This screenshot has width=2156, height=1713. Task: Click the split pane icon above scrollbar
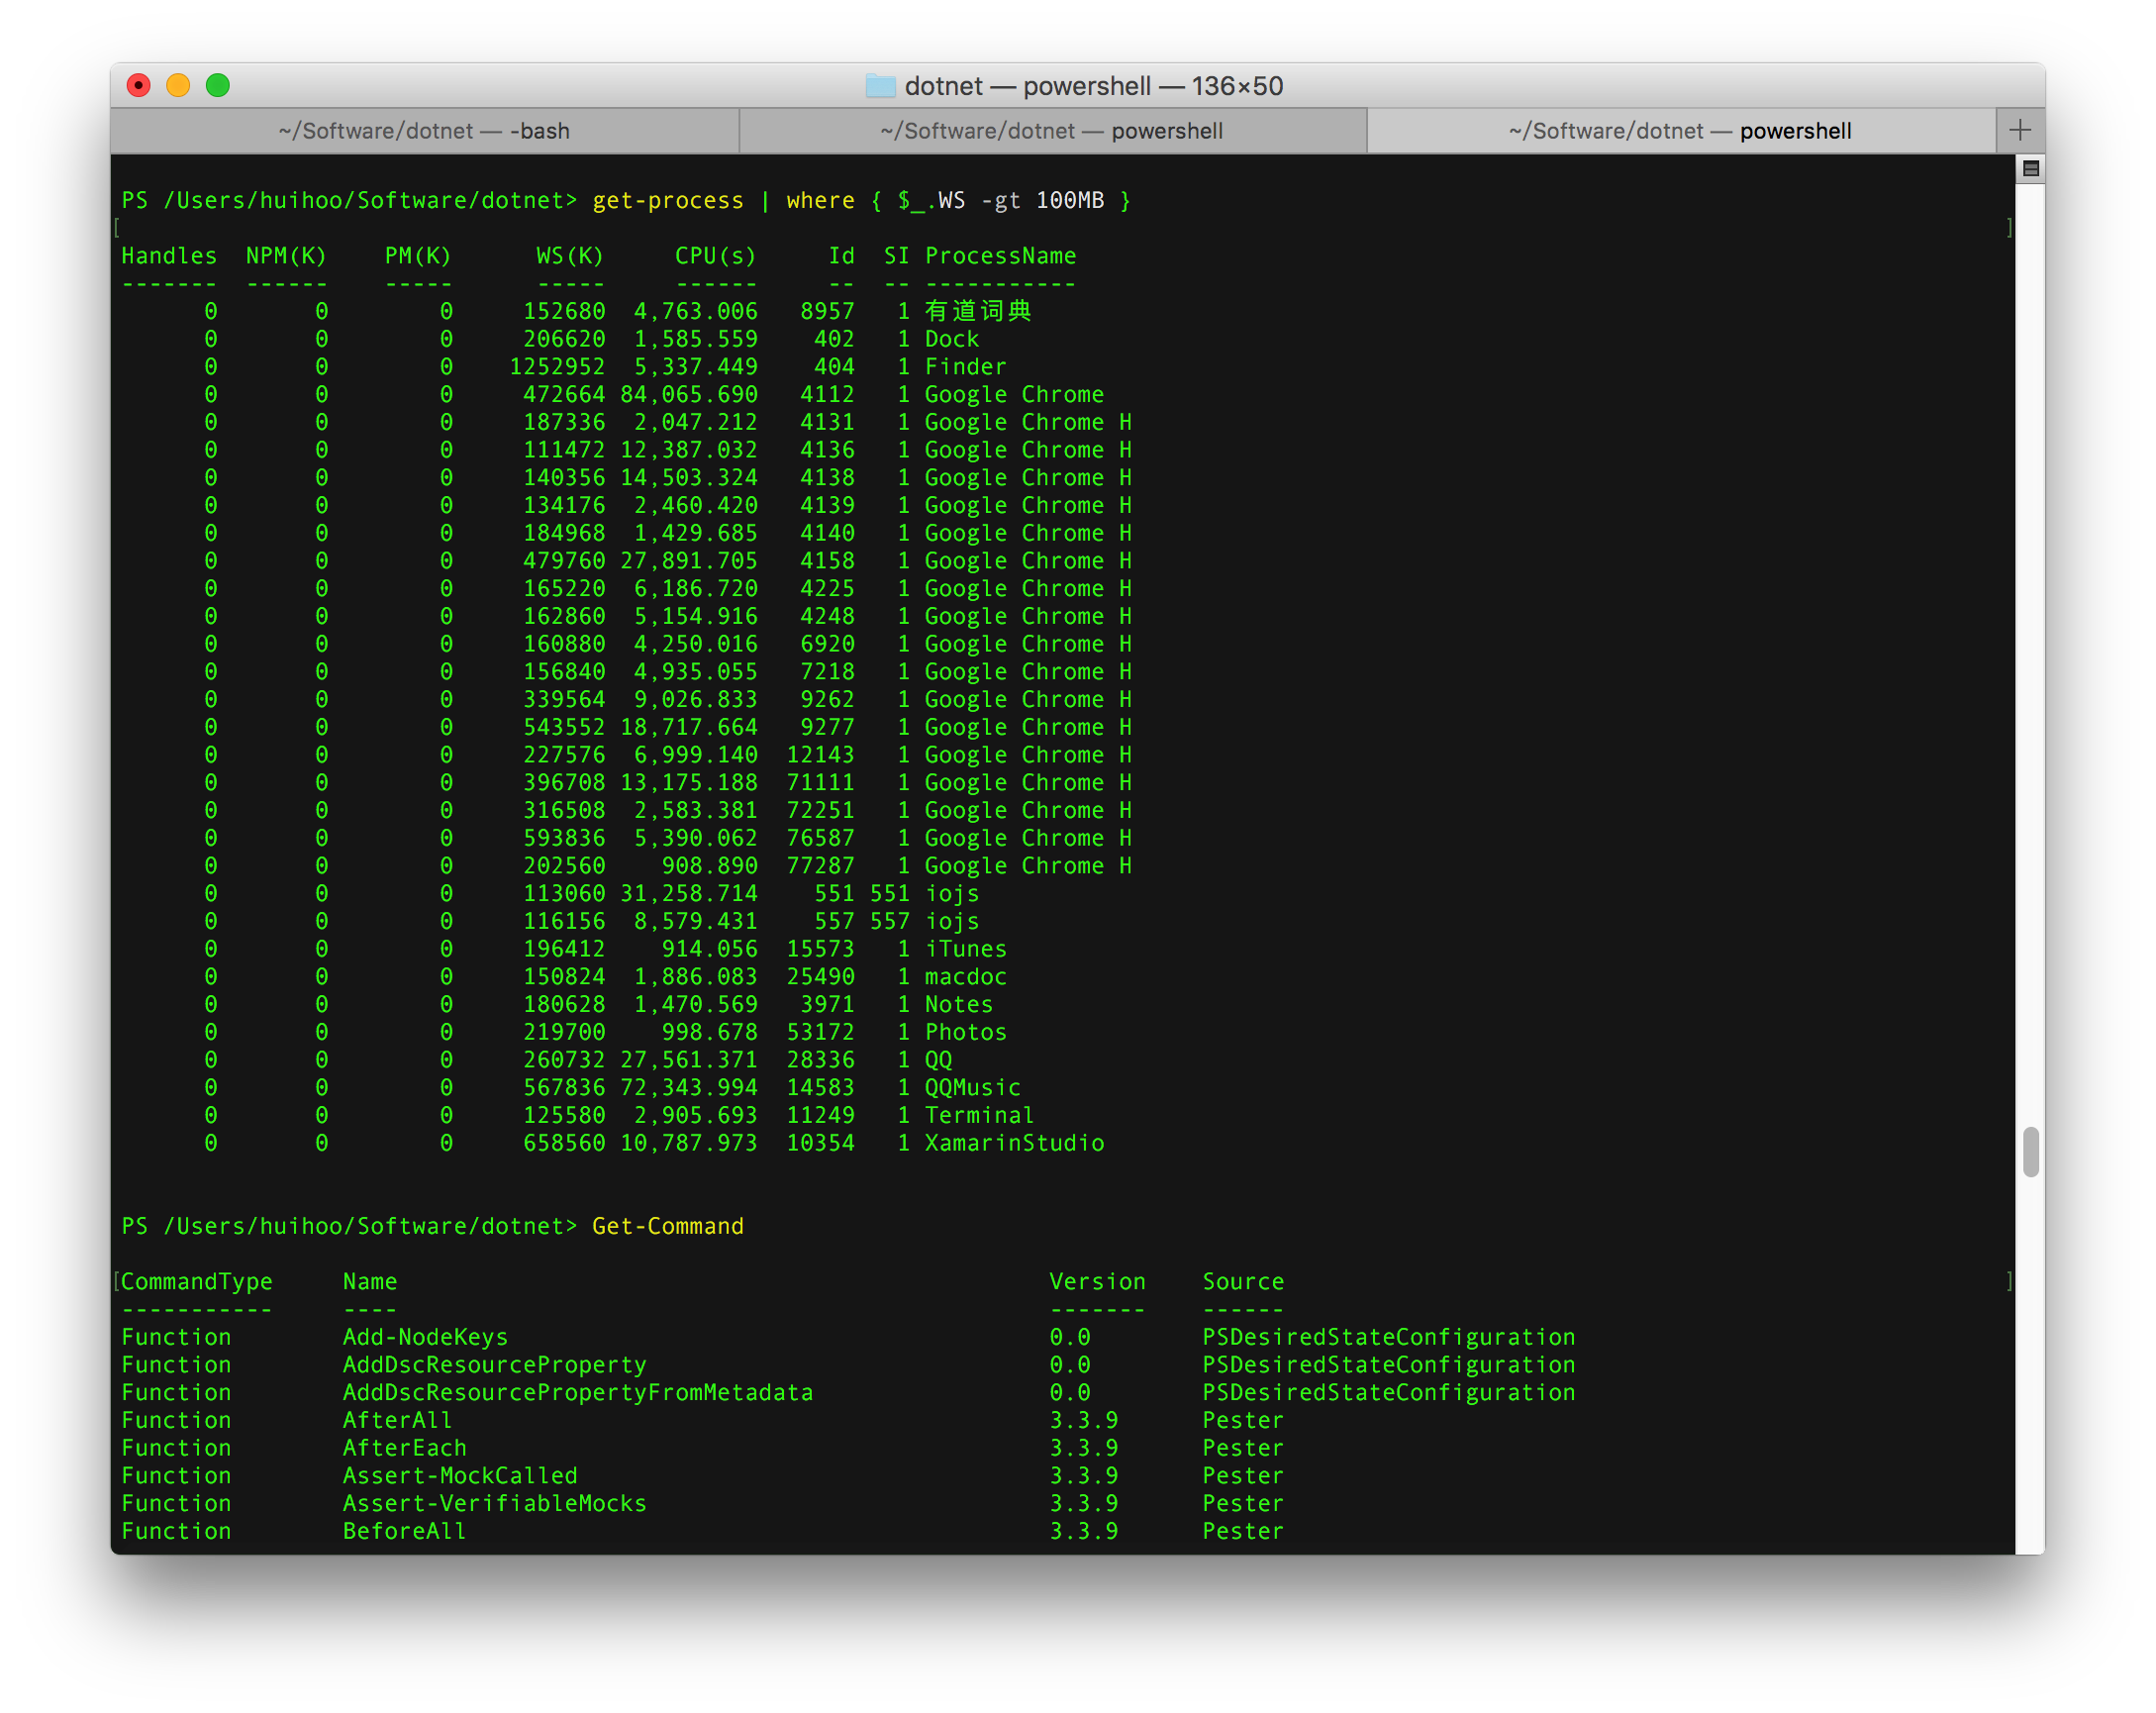click(x=2030, y=169)
